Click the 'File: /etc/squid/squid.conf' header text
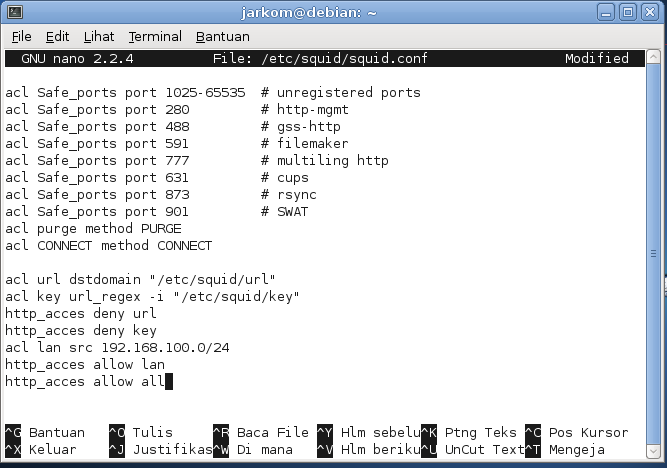 (x=320, y=58)
